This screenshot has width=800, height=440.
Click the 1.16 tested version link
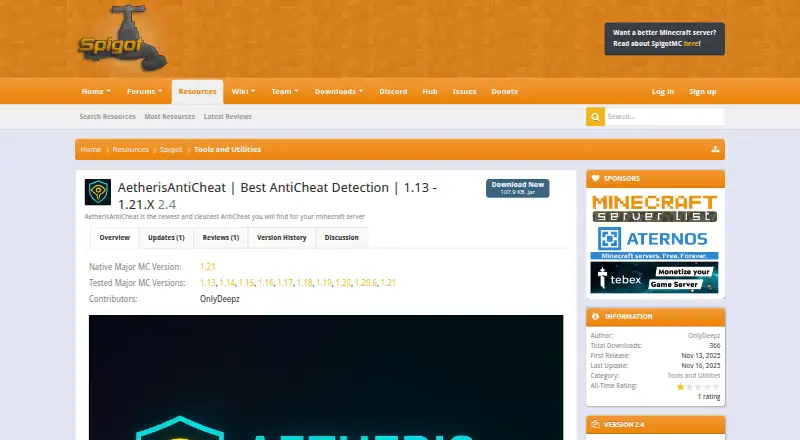[x=266, y=283]
